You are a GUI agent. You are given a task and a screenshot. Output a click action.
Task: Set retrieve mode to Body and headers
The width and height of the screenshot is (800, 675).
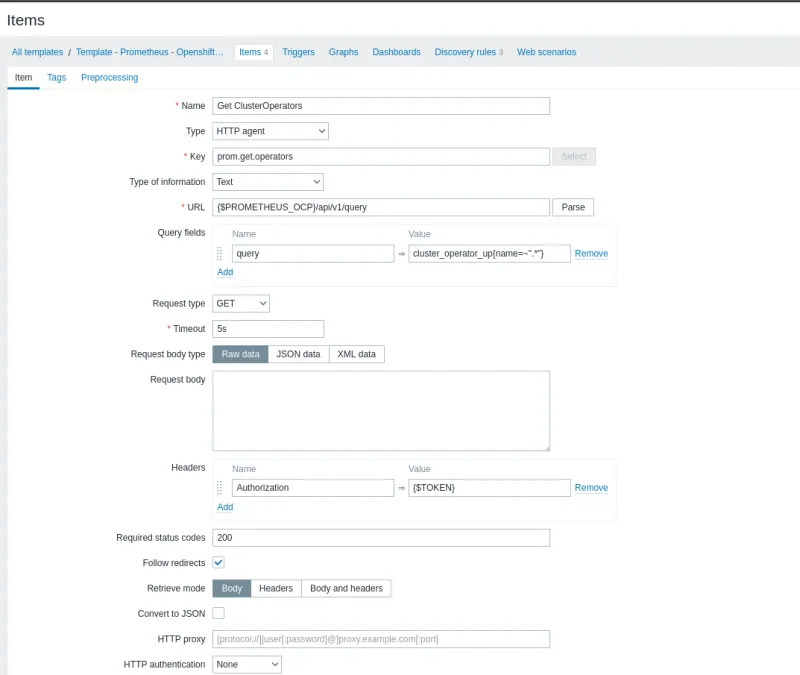(x=346, y=588)
